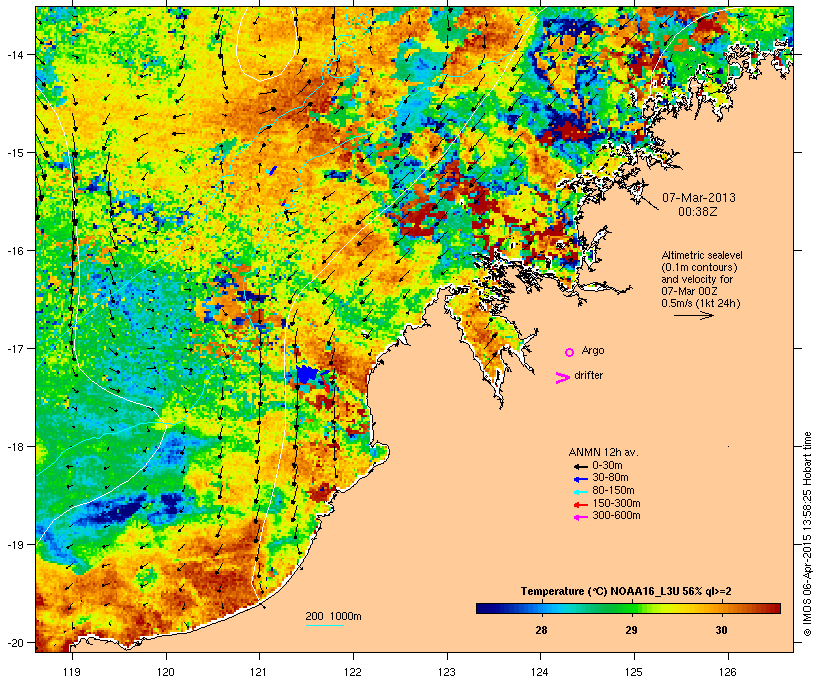820x680 pixels.
Task: Click the 150-300m depth label
Action: pos(616,503)
